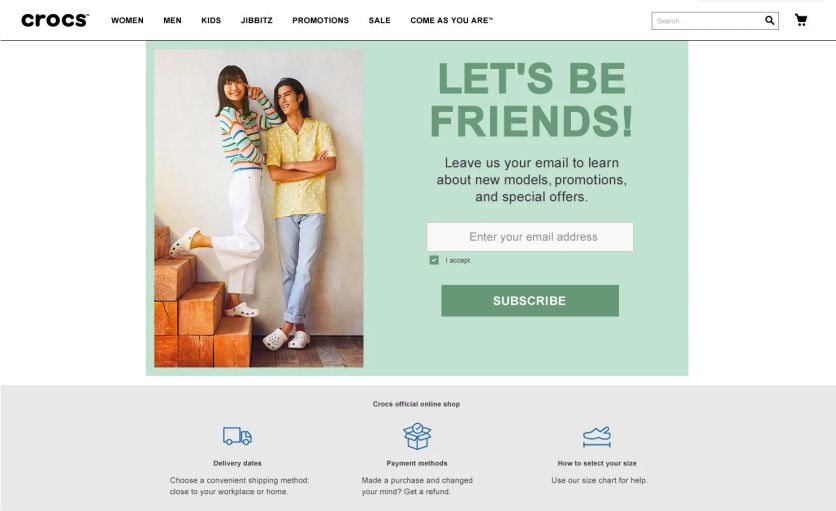Open Come As You Are page
Image resolution: width=836 pixels, height=511 pixels.
[x=452, y=20]
